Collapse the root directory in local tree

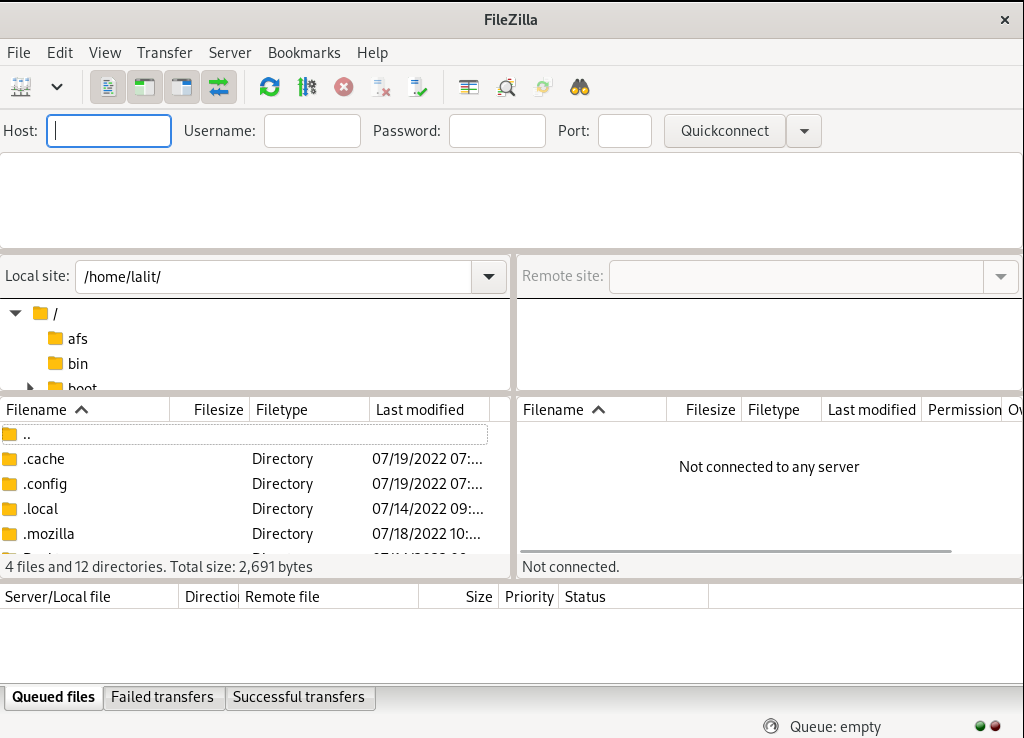(x=14, y=313)
